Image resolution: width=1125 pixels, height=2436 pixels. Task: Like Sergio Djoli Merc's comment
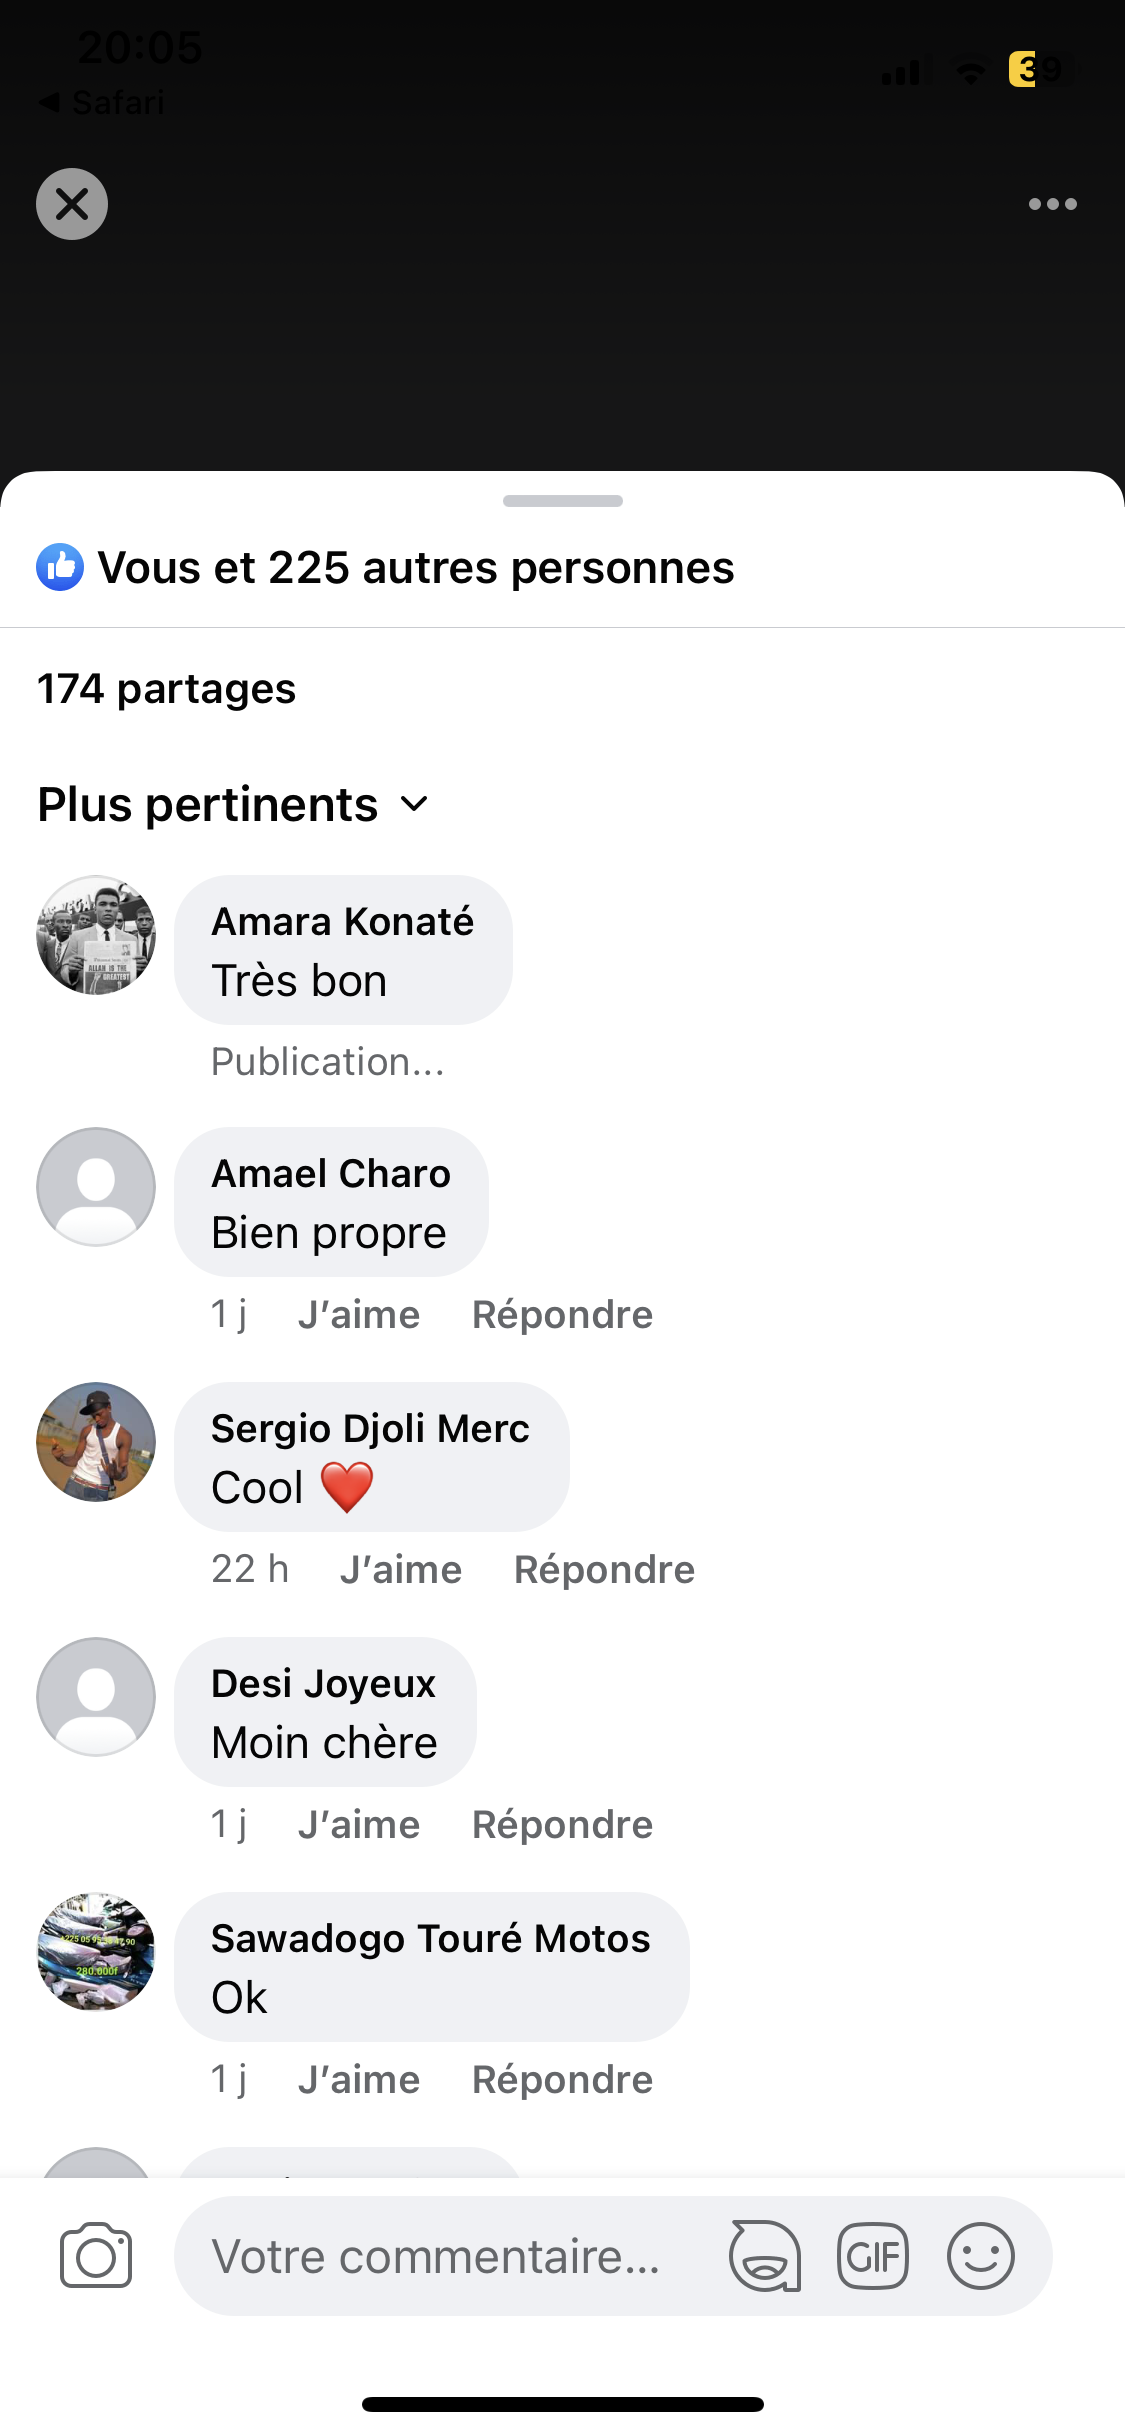[x=401, y=1570]
